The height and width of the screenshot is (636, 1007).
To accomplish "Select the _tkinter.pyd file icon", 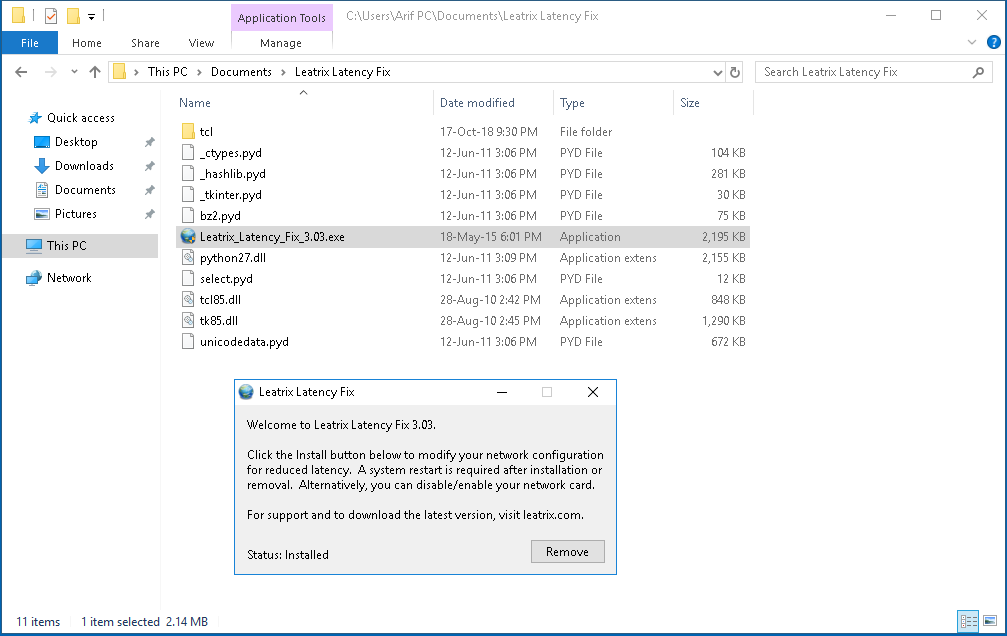I will coord(188,195).
